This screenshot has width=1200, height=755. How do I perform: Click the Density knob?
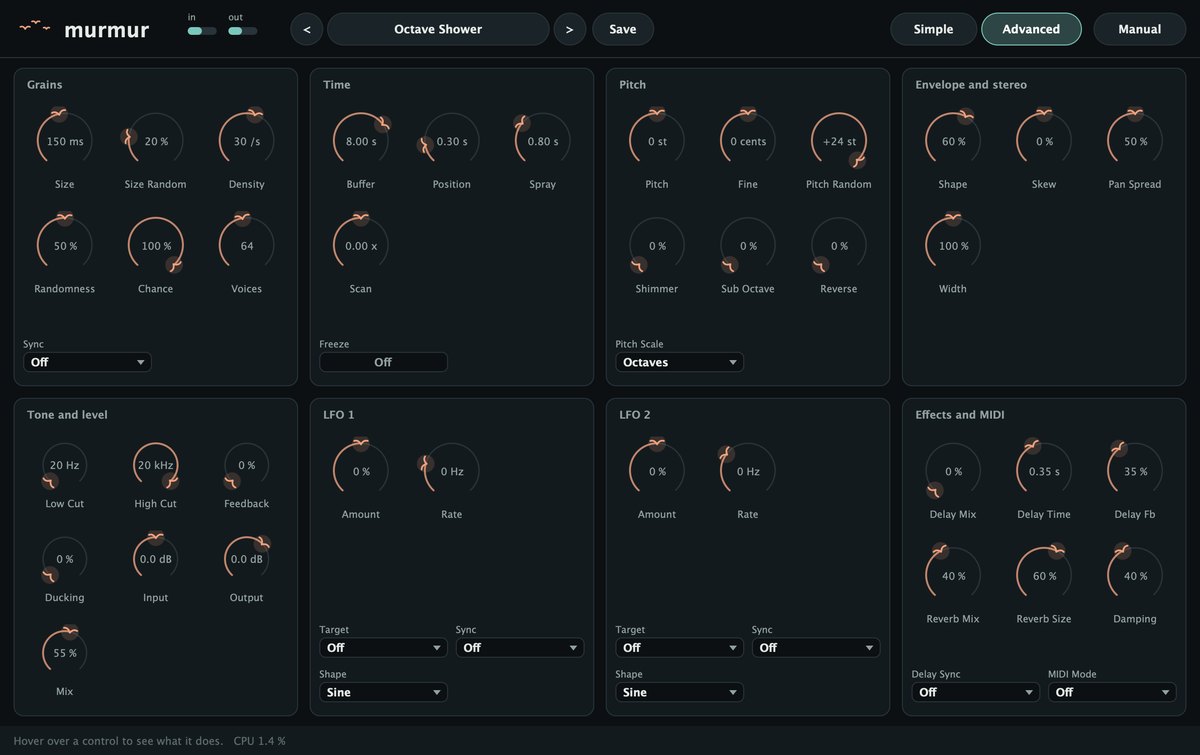[x=247, y=141]
